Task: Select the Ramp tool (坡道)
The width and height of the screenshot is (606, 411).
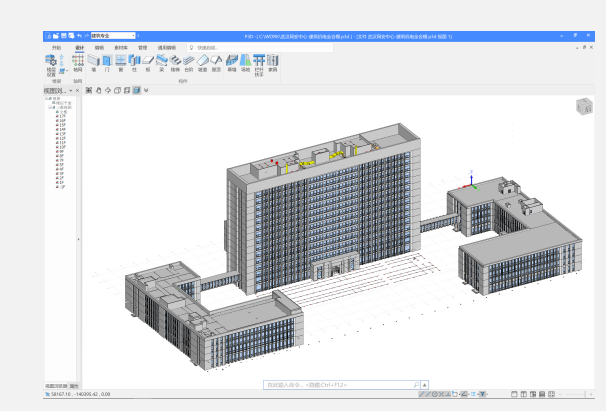Action: 203,63
